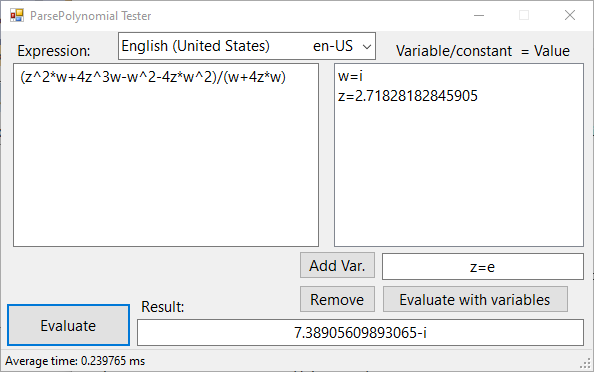Image resolution: width=594 pixels, height=372 pixels.
Task: Click the disabled maximize window icon
Action: point(524,16)
